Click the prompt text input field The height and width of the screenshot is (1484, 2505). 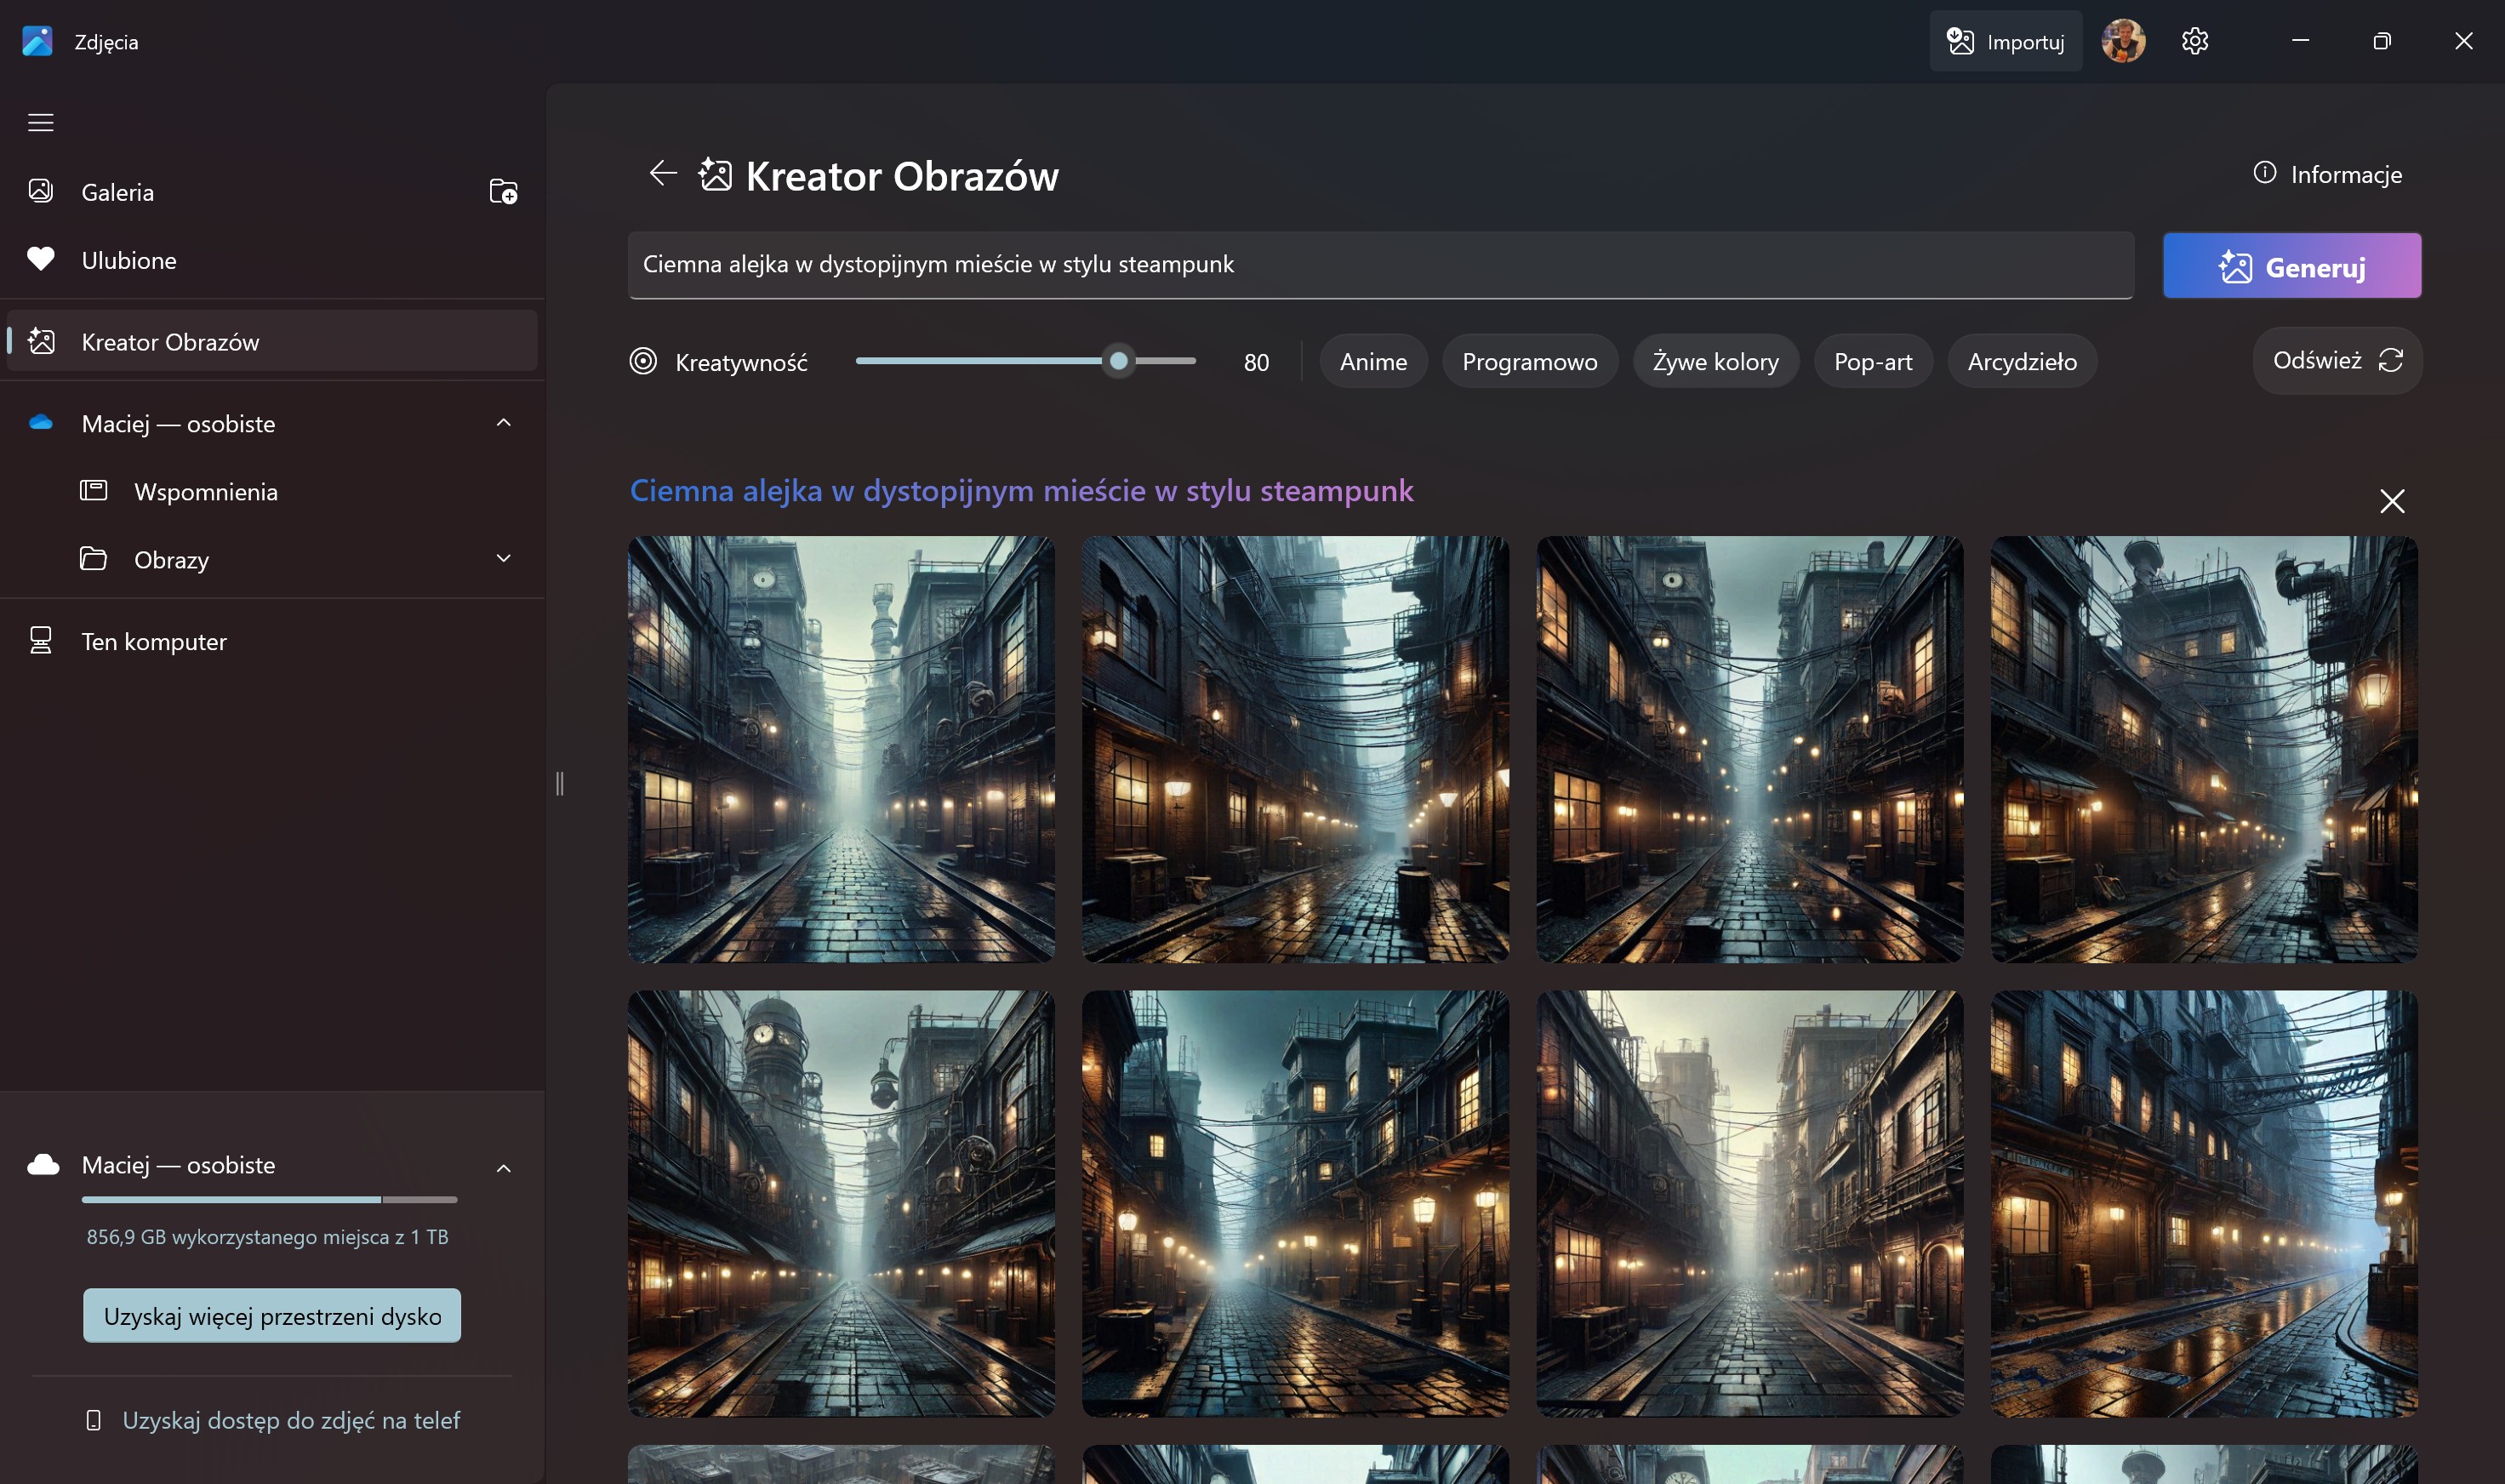(1381, 265)
